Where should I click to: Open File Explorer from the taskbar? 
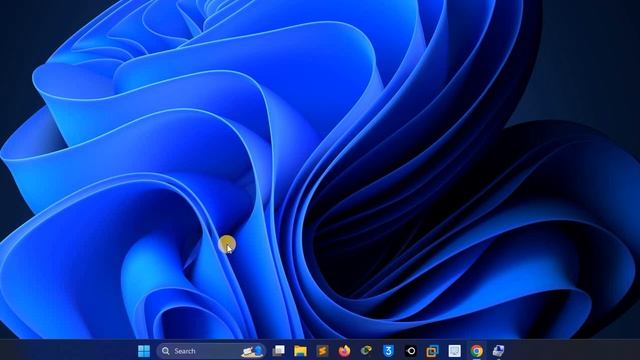300,351
